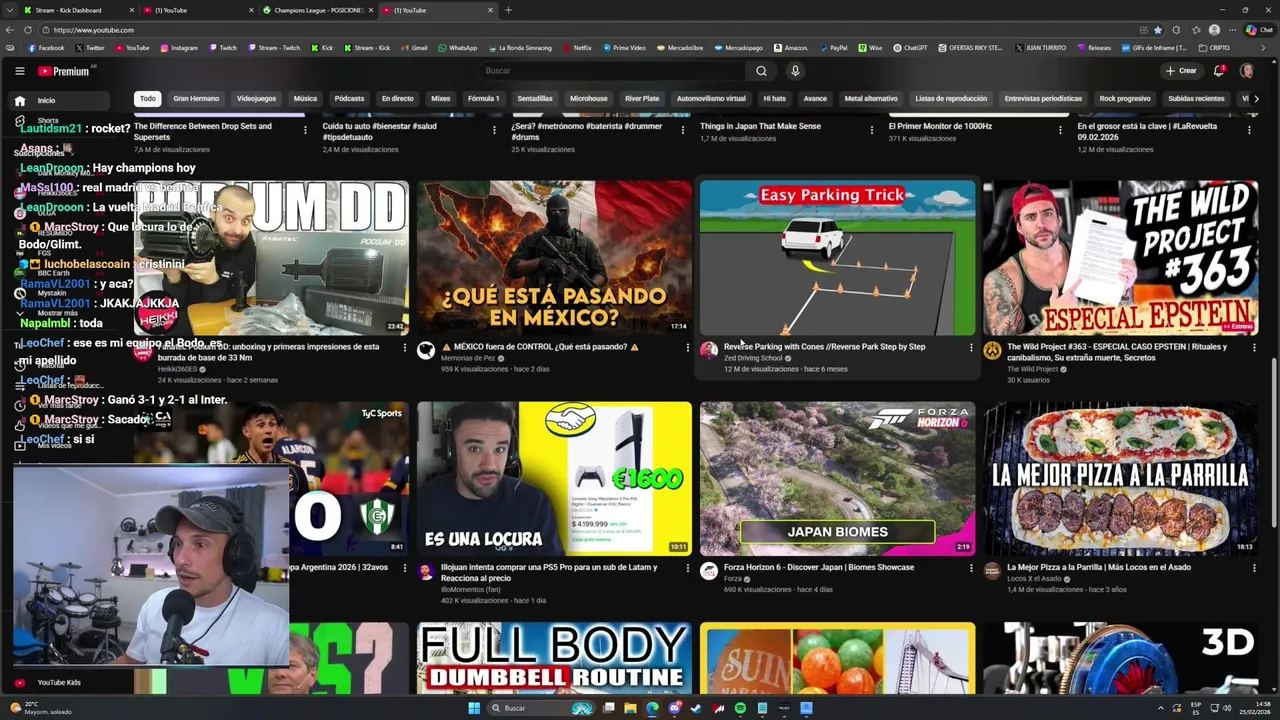Open the Easy Parking Trick thumbnail
This screenshot has height=720, width=1280.
(x=837, y=258)
